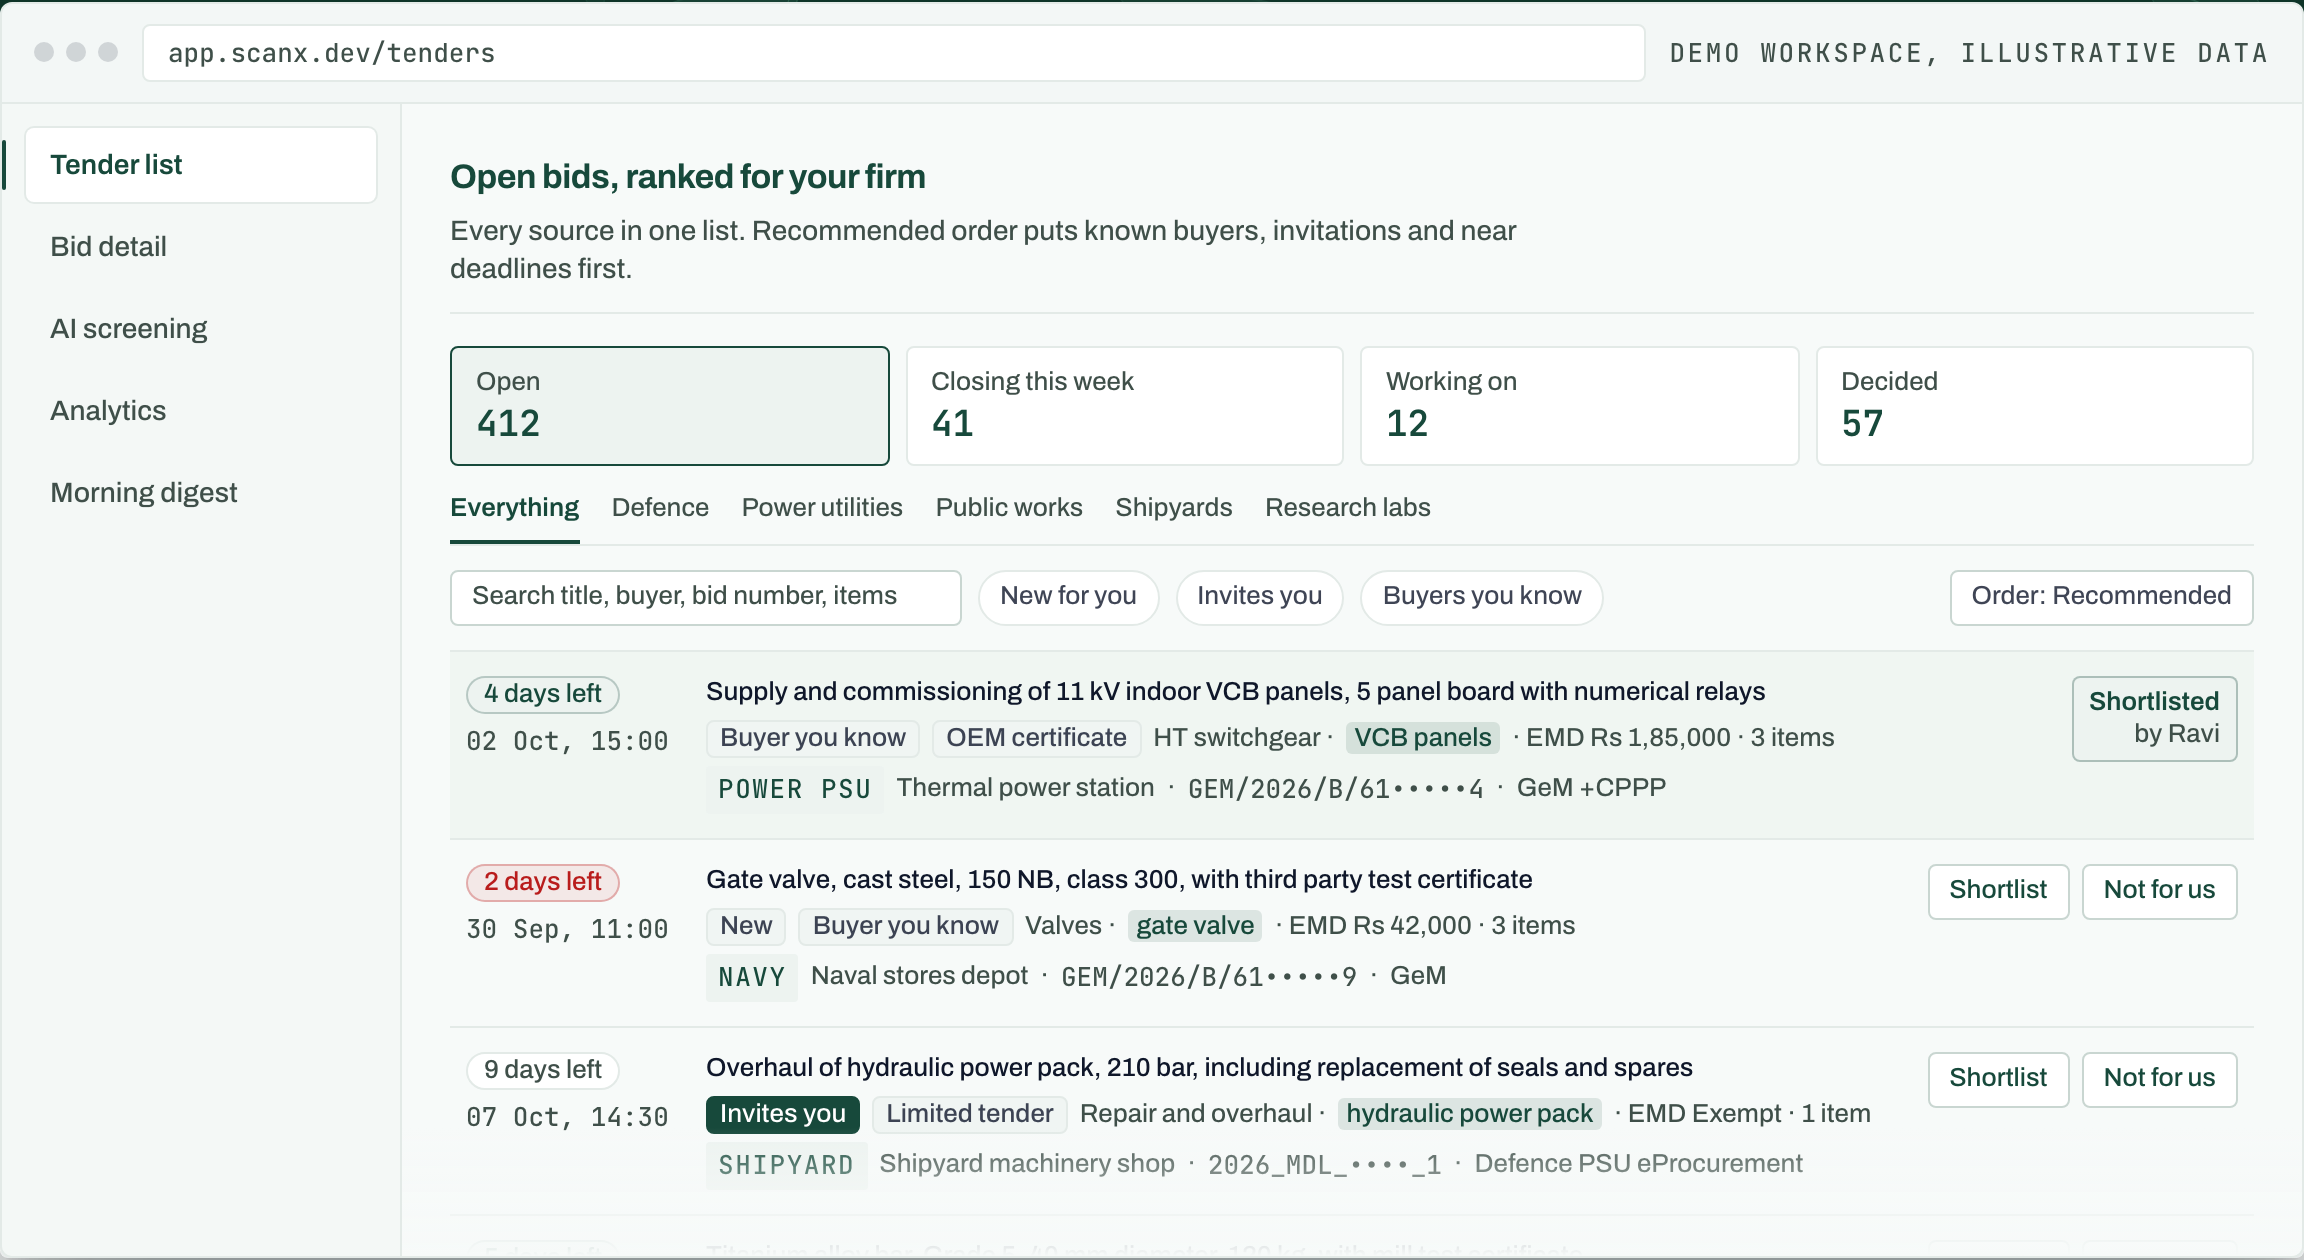Viewport: 2304px width, 1260px height.
Task: Click the OEM certificate tag
Action: coord(1036,738)
